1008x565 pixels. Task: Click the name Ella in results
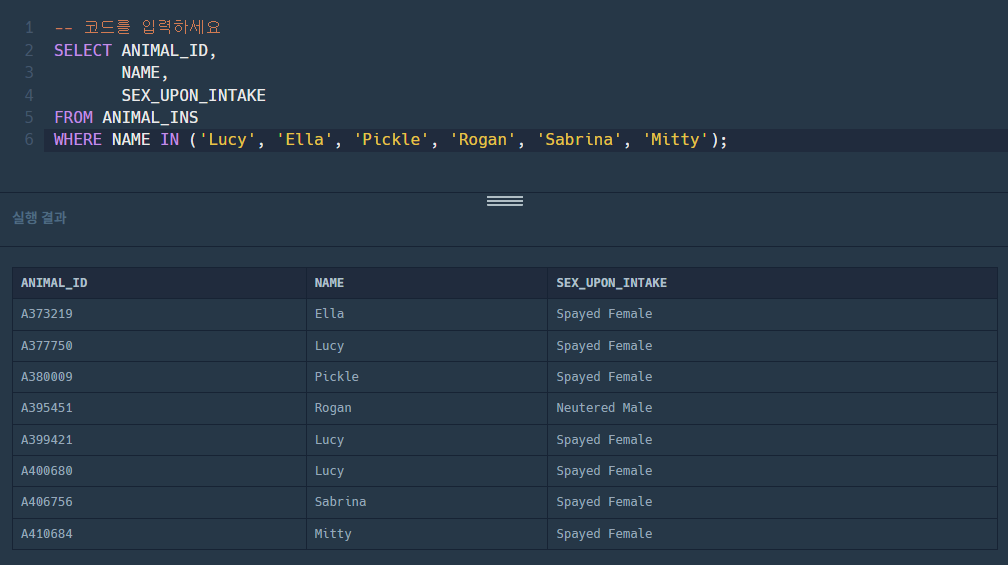329,314
